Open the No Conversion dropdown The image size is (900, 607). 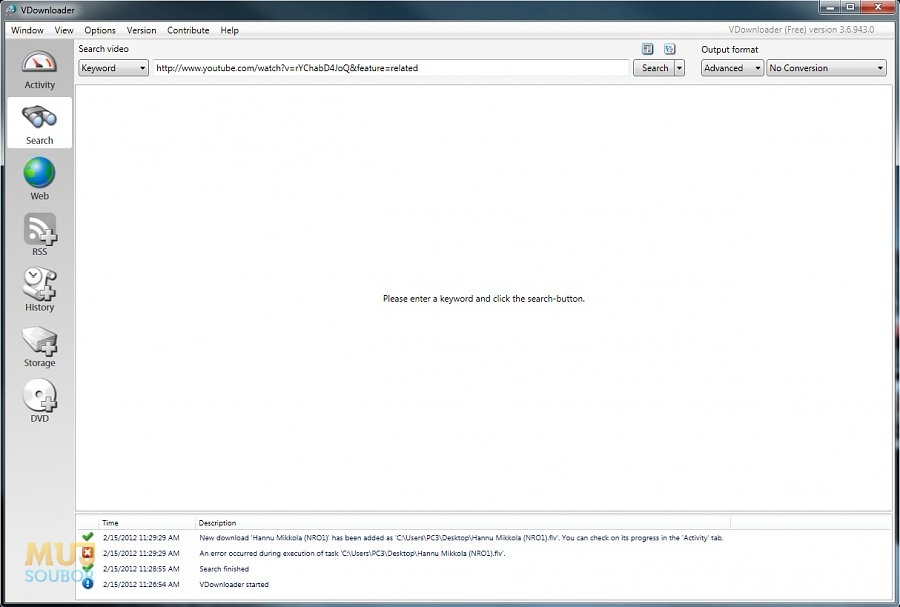[826, 68]
